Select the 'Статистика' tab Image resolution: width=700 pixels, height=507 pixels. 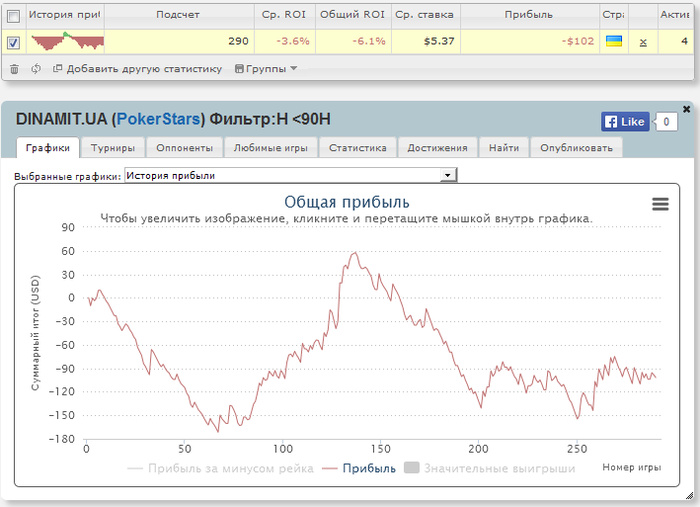point(358,148)
